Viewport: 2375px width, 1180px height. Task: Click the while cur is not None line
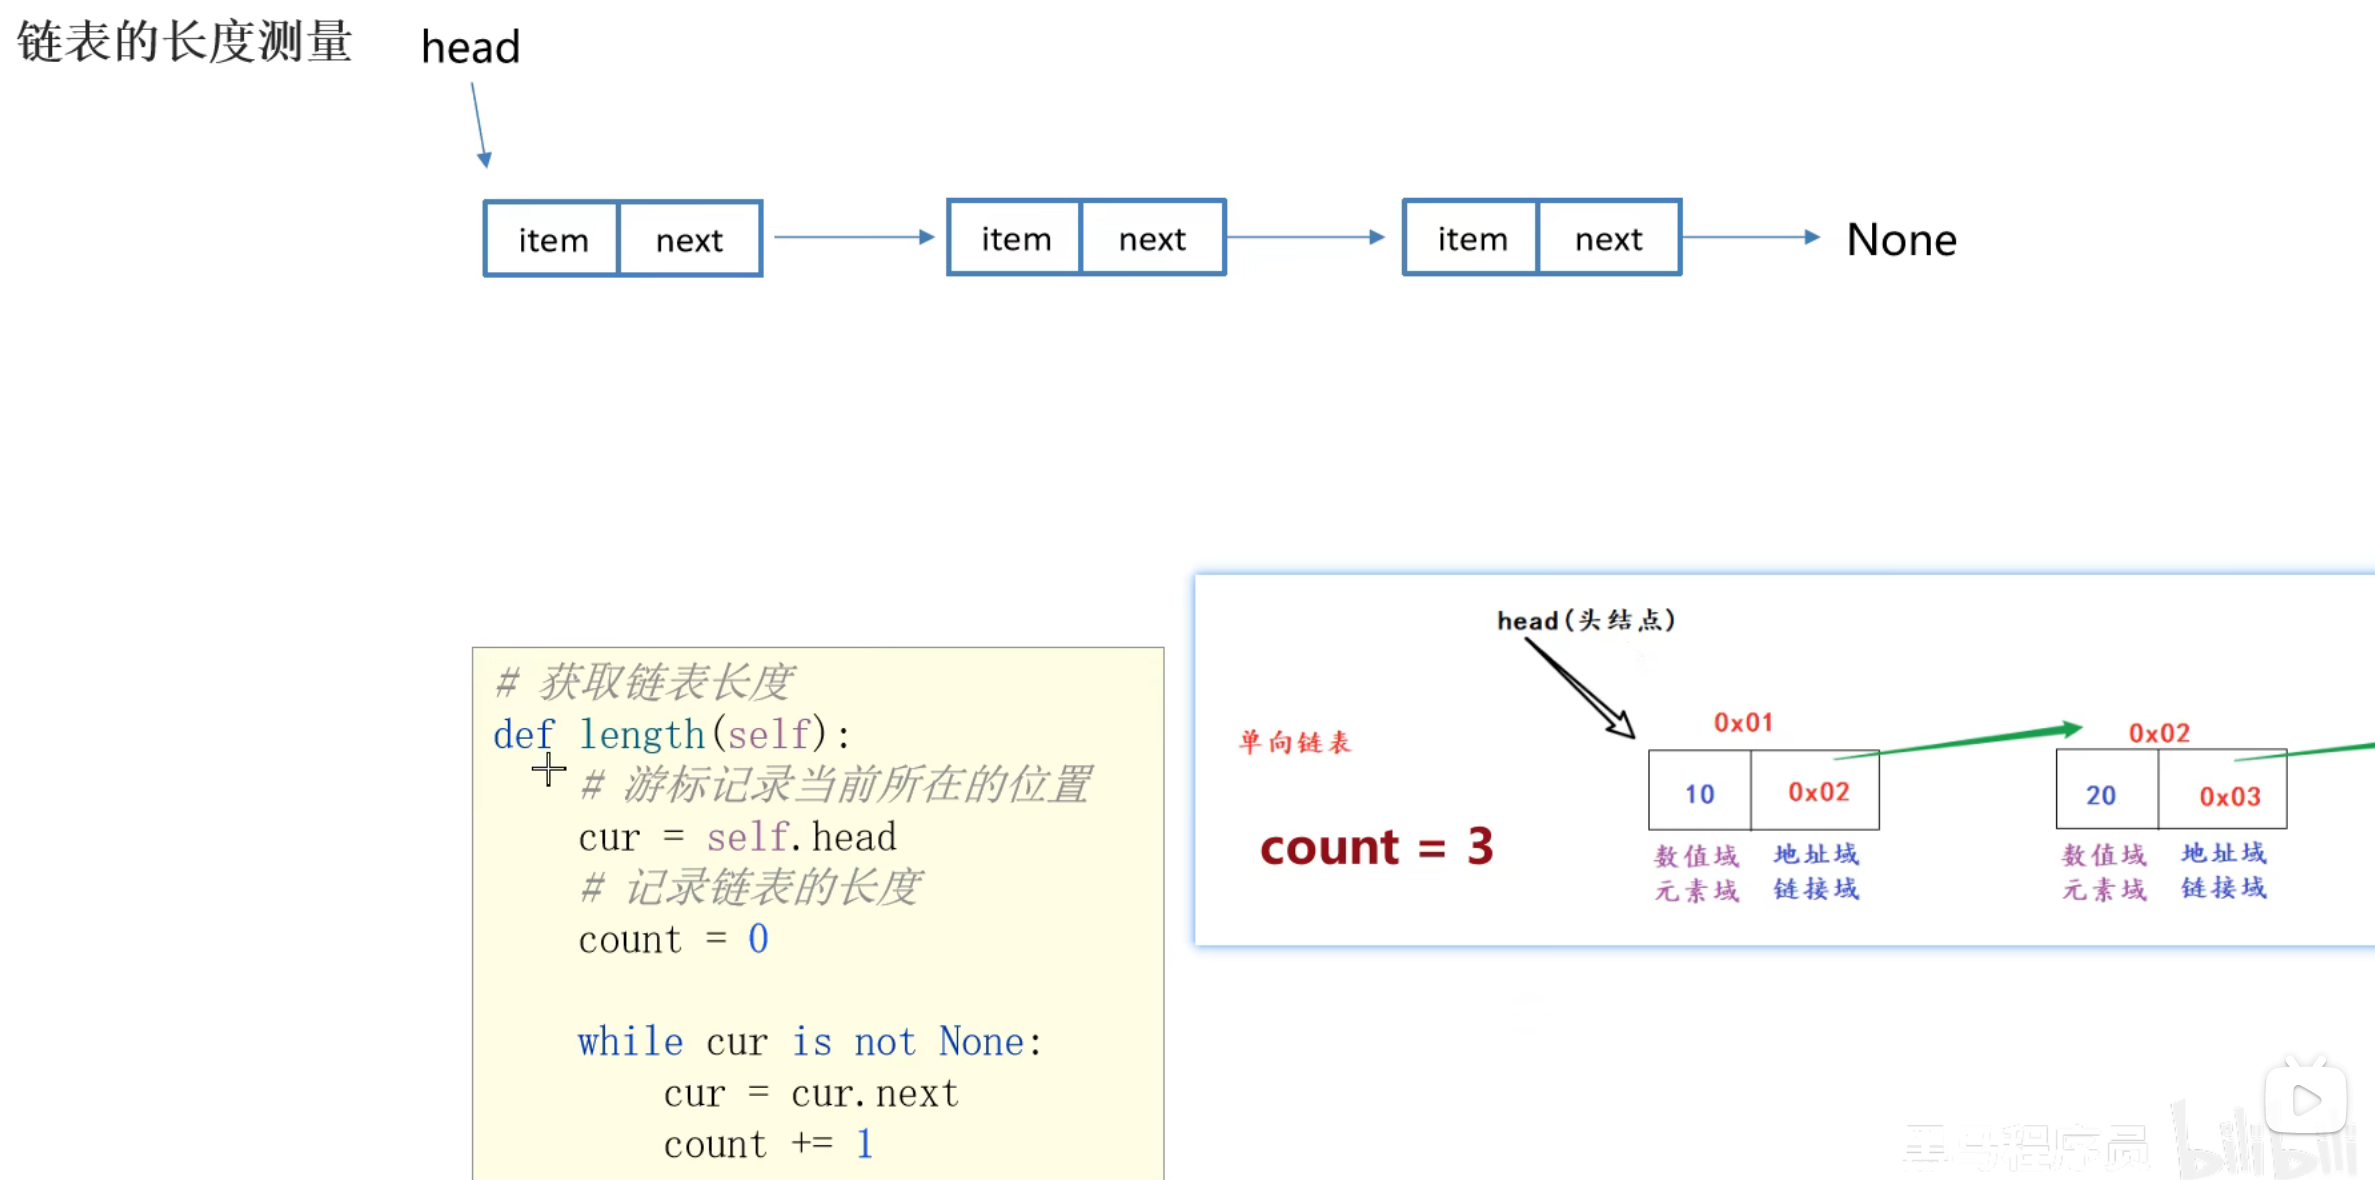tap(809, 1042)
